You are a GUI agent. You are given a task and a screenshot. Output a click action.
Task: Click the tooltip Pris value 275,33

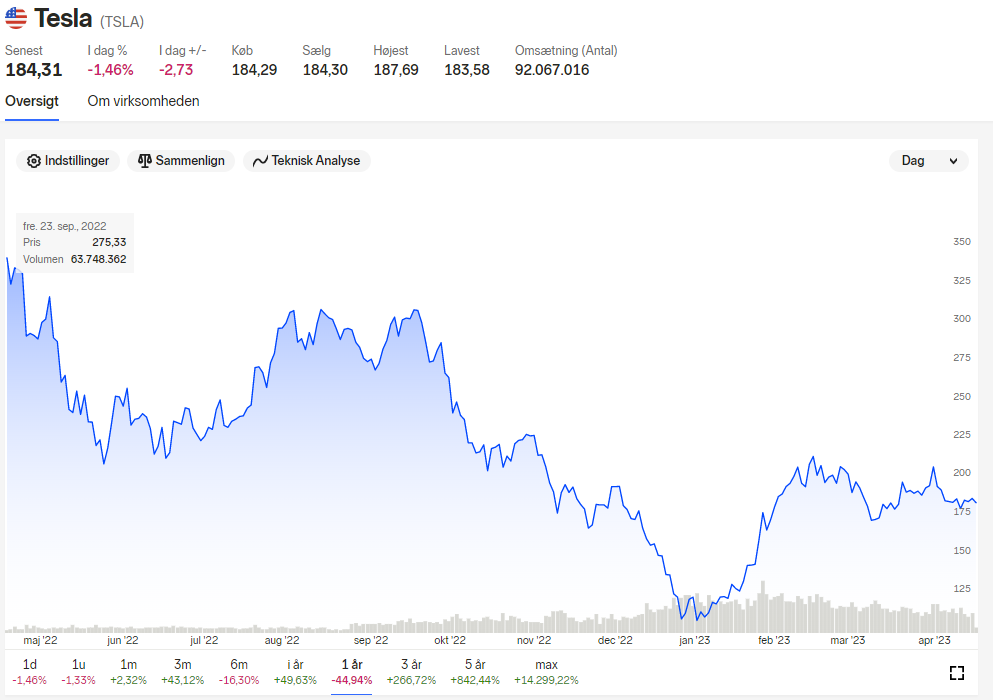tap(109, 242)
